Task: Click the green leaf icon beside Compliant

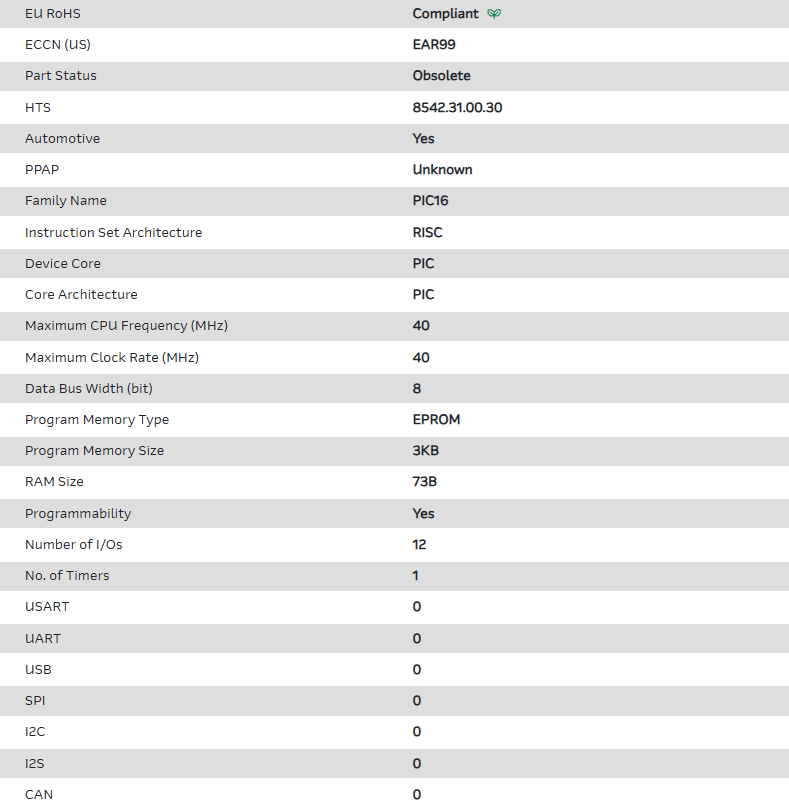Action: (494, 14)
